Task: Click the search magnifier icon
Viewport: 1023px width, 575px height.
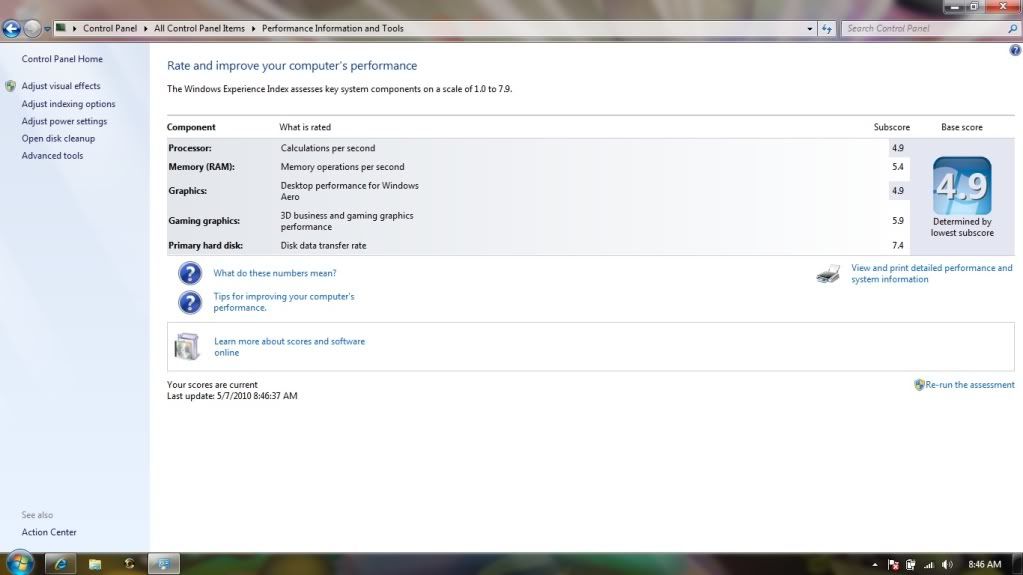Action: pyautogui.click(x=1012, y=29)
